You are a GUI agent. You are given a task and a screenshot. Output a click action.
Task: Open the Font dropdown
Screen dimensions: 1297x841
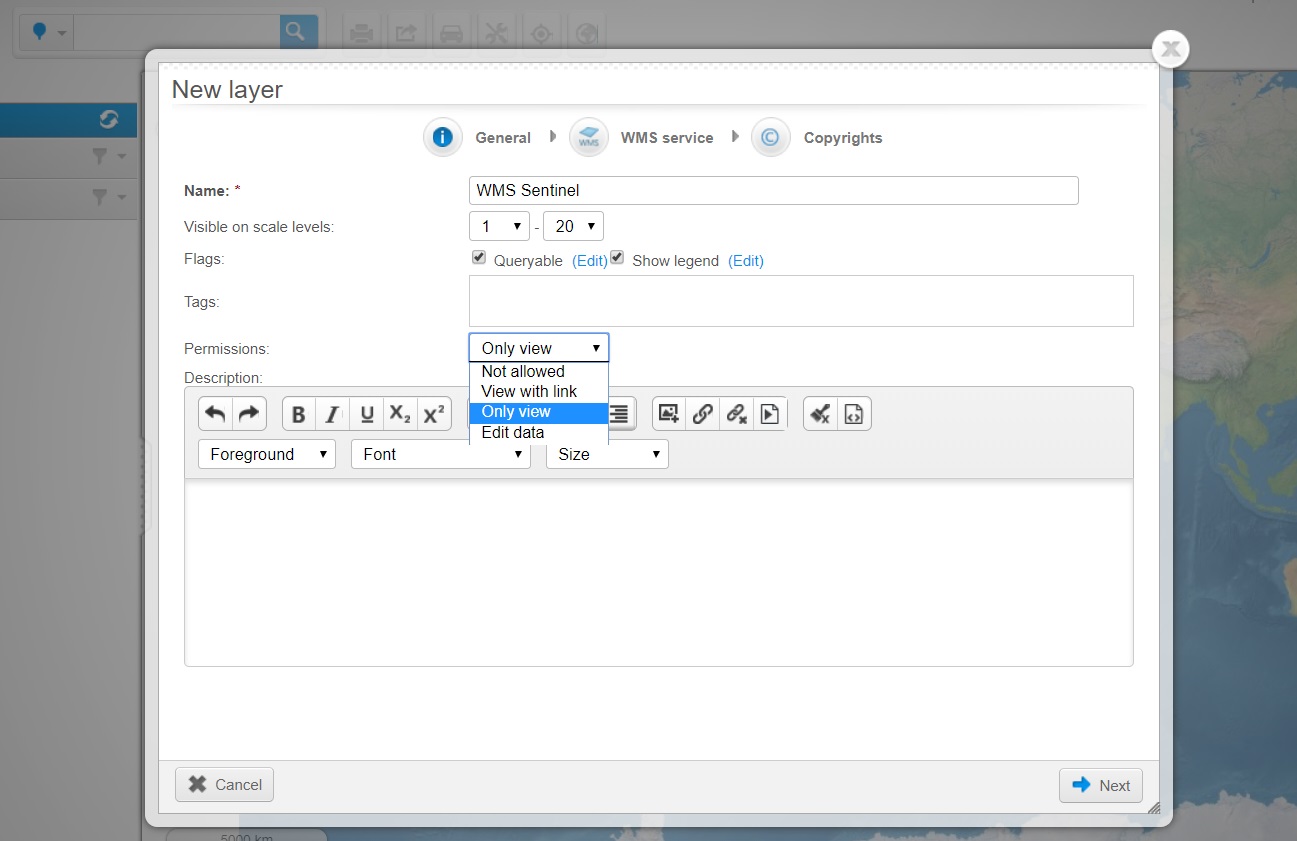pyautogui.click(x=441, y=454)
